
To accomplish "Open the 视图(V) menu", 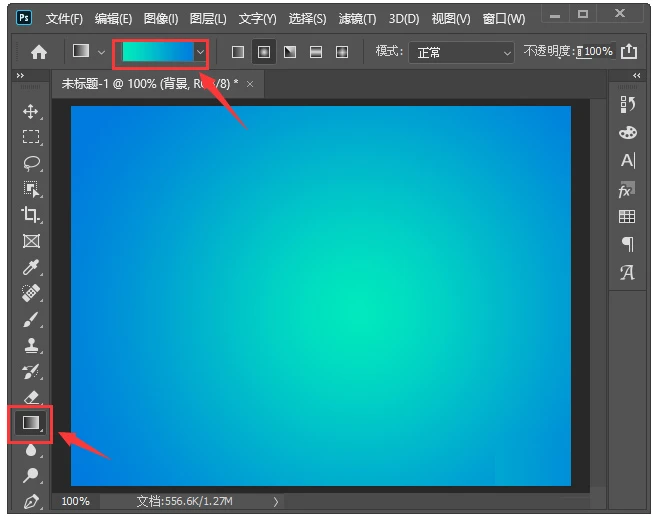I will pyautogui.click(x=451, y=19).
